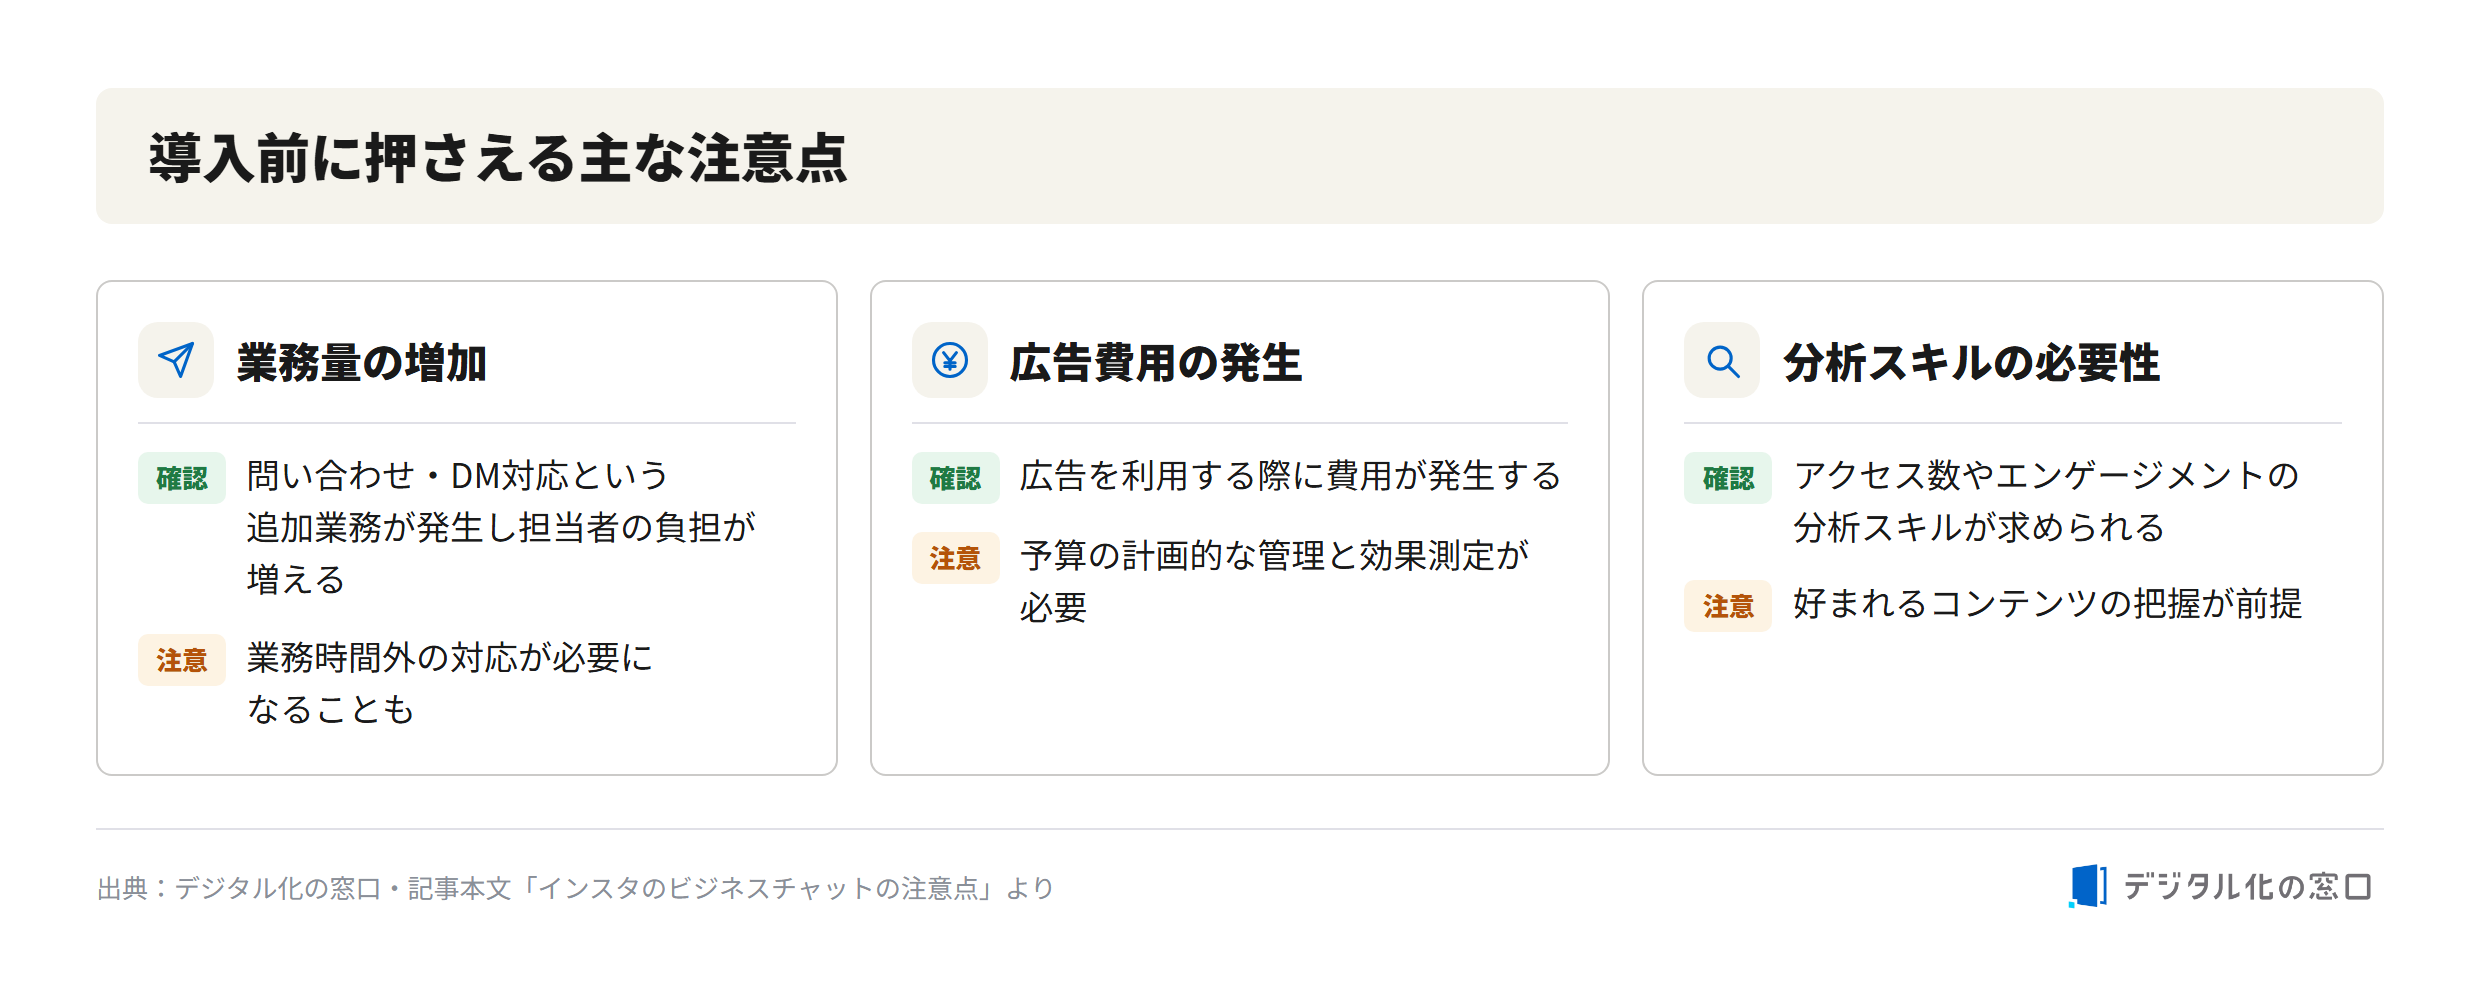The height and width of the screenshot is (1004, 2480).
Task: Click the yen coin icon beside 広告費用の発生
Action: (x=949, y=360)
